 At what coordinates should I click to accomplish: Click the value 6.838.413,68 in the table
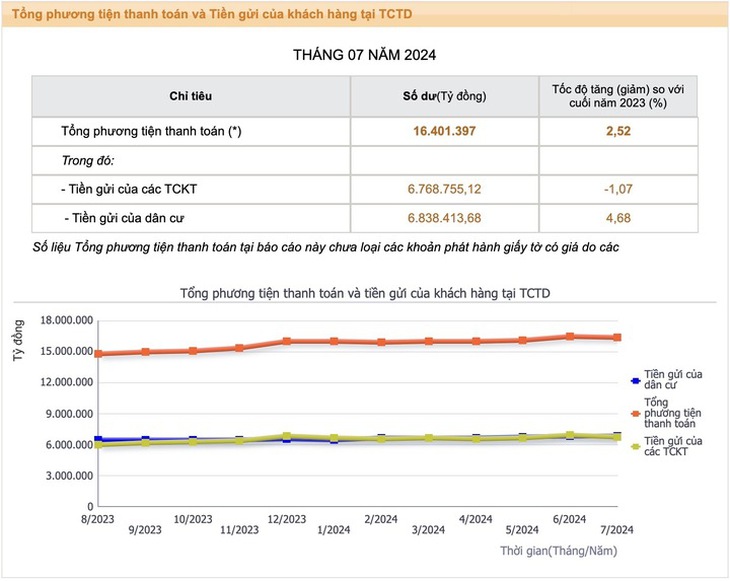click(445, 218)
